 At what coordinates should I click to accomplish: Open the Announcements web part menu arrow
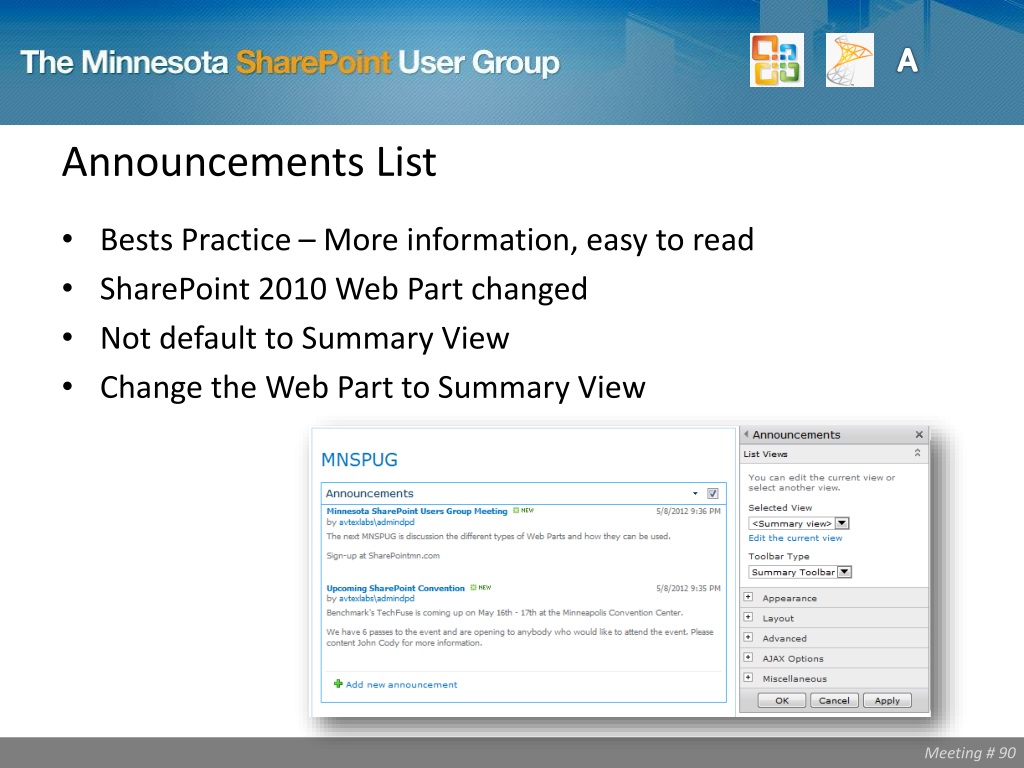click(x=696, y=494)
